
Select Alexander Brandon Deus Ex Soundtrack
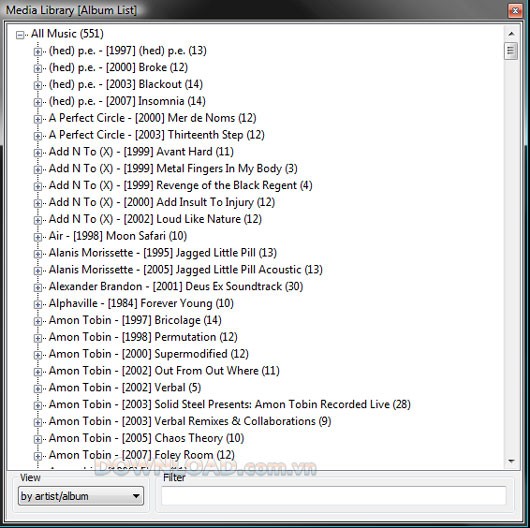(x=176, y=286)
